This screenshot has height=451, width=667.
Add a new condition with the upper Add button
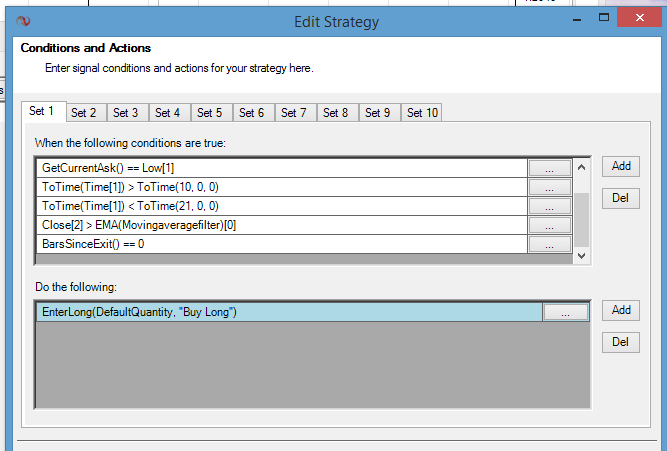pos(621,167)
